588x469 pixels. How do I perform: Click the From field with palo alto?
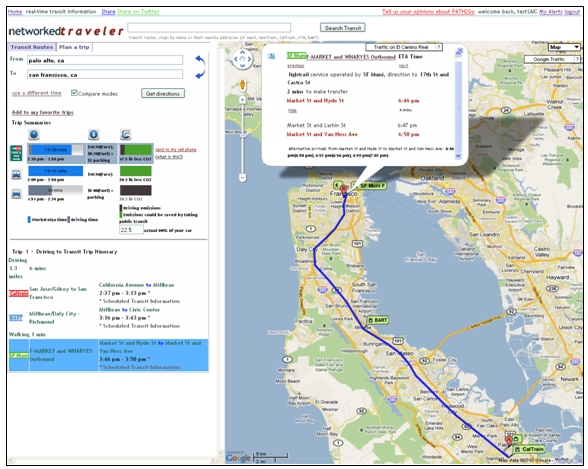coord(105,60)
